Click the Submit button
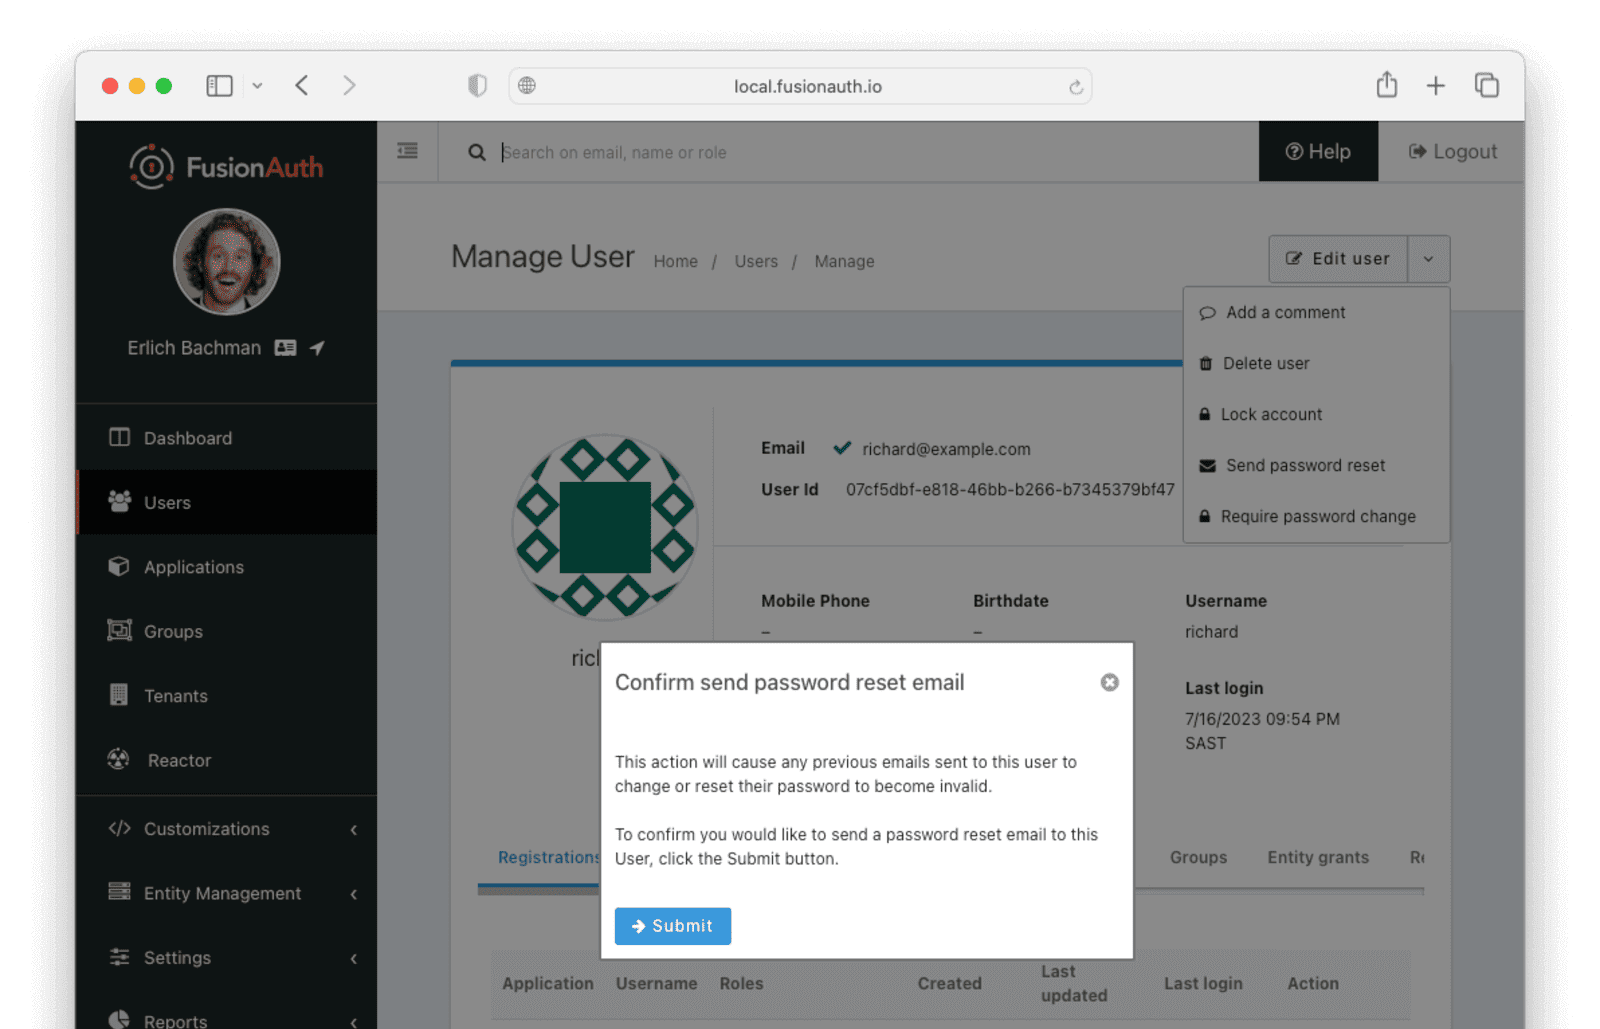The image size is (1600, 1029). point(672,926)
